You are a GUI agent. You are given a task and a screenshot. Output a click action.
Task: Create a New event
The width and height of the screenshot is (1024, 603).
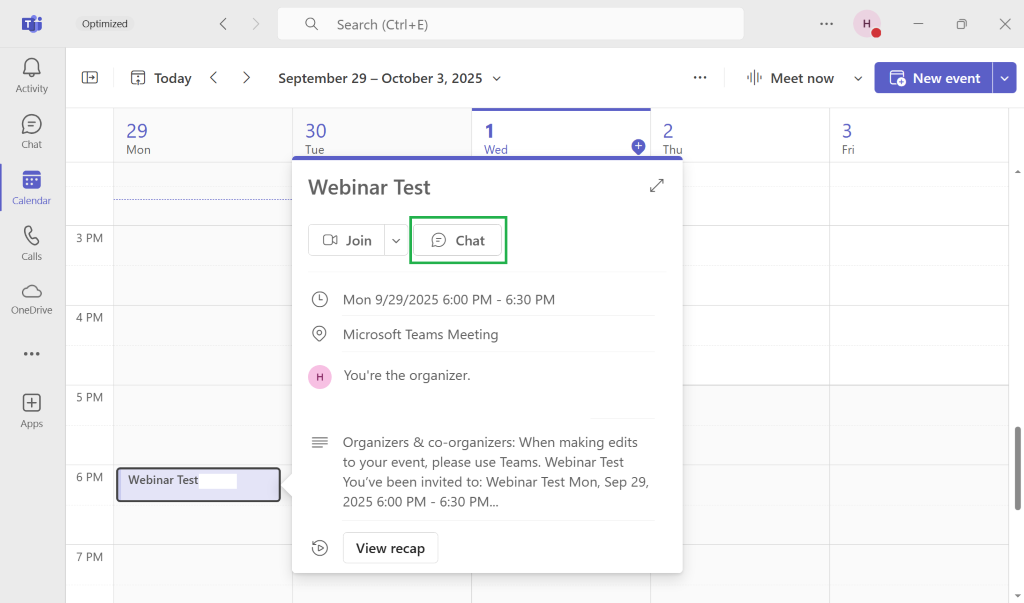click(x=934, y=78)
